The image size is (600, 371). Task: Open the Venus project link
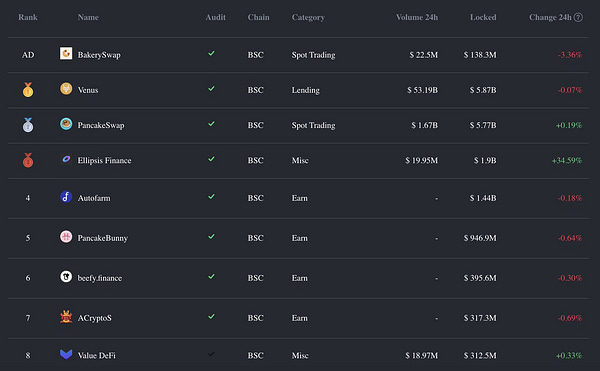[88, 90]
